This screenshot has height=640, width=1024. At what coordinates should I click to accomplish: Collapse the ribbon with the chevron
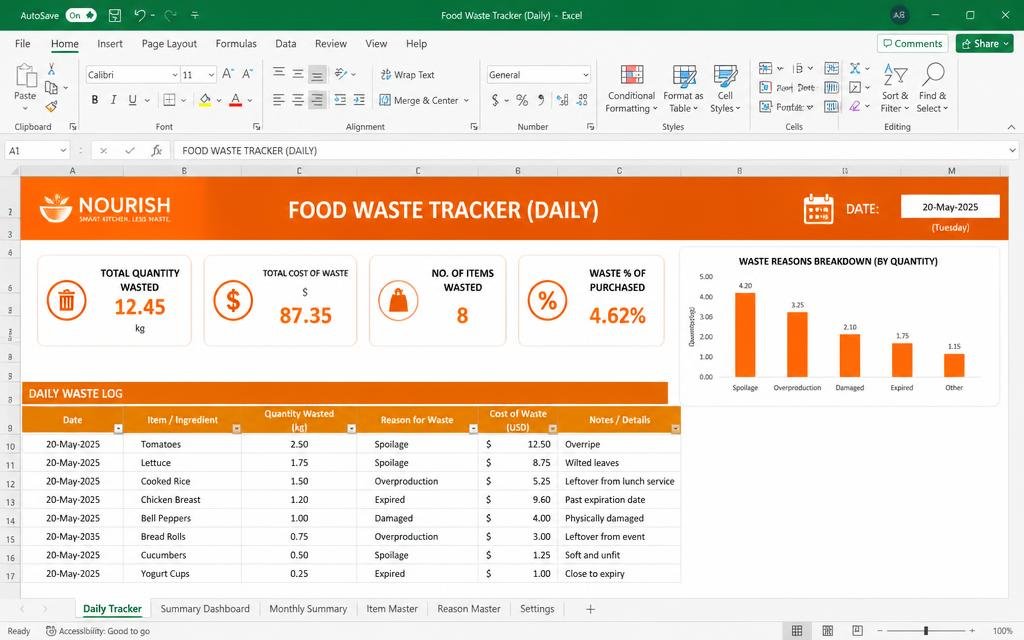pyautogui.click(x=1011, y=127)
